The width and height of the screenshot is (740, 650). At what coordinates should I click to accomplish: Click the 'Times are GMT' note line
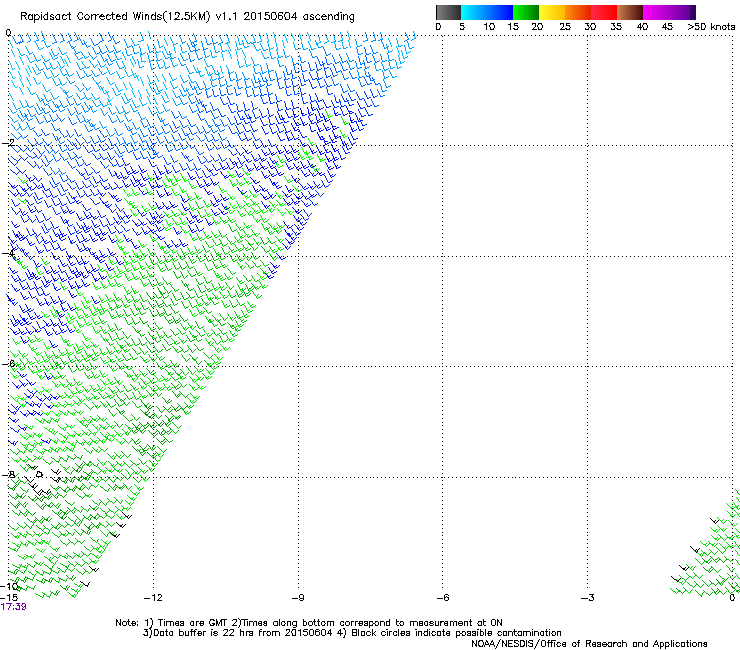(x=309, y=623)
